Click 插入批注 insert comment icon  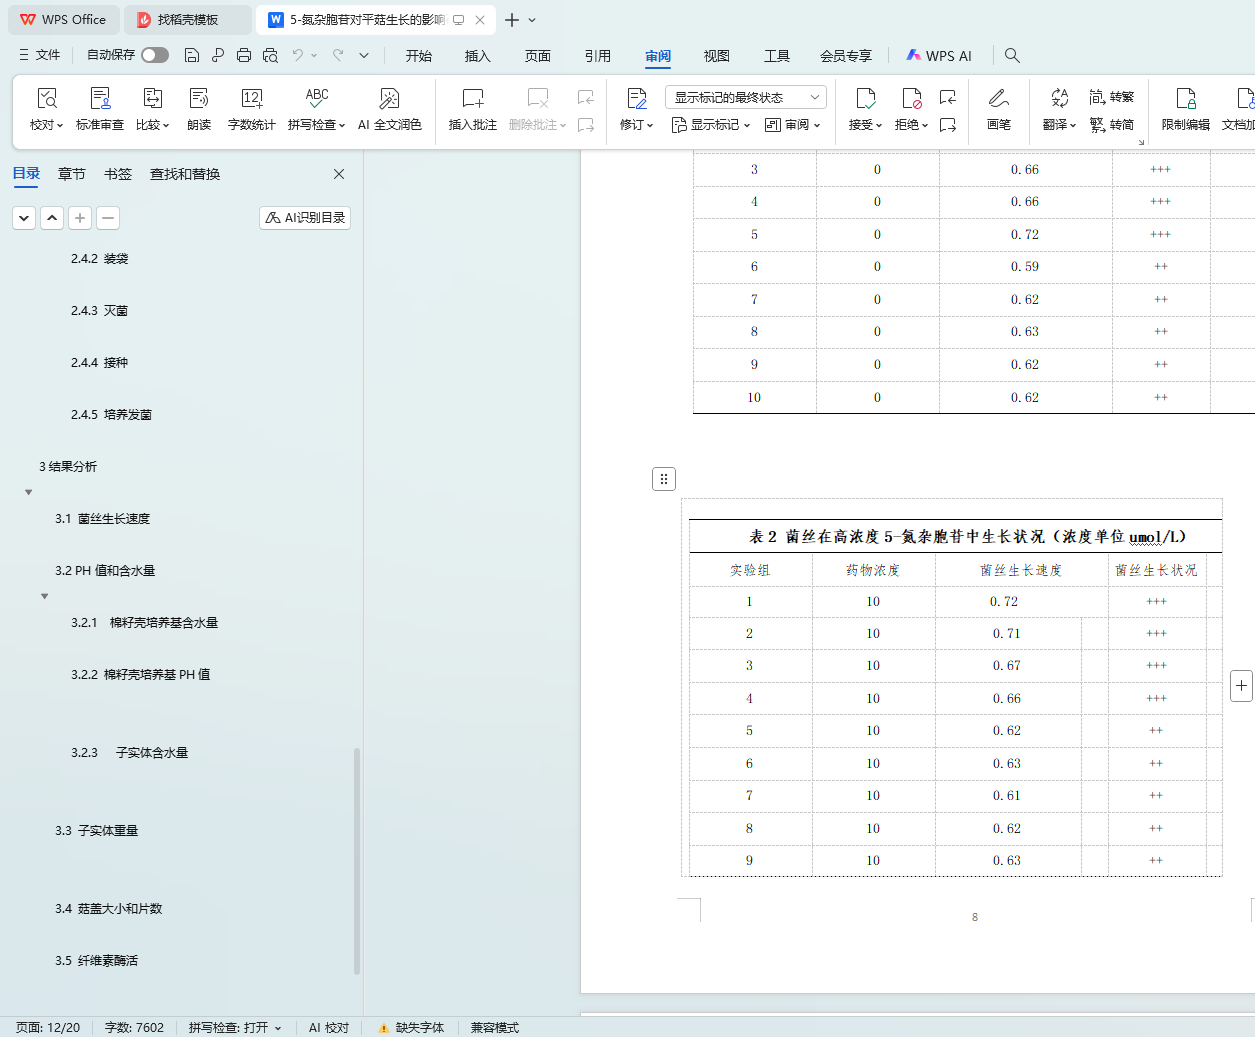coord(472,99)
